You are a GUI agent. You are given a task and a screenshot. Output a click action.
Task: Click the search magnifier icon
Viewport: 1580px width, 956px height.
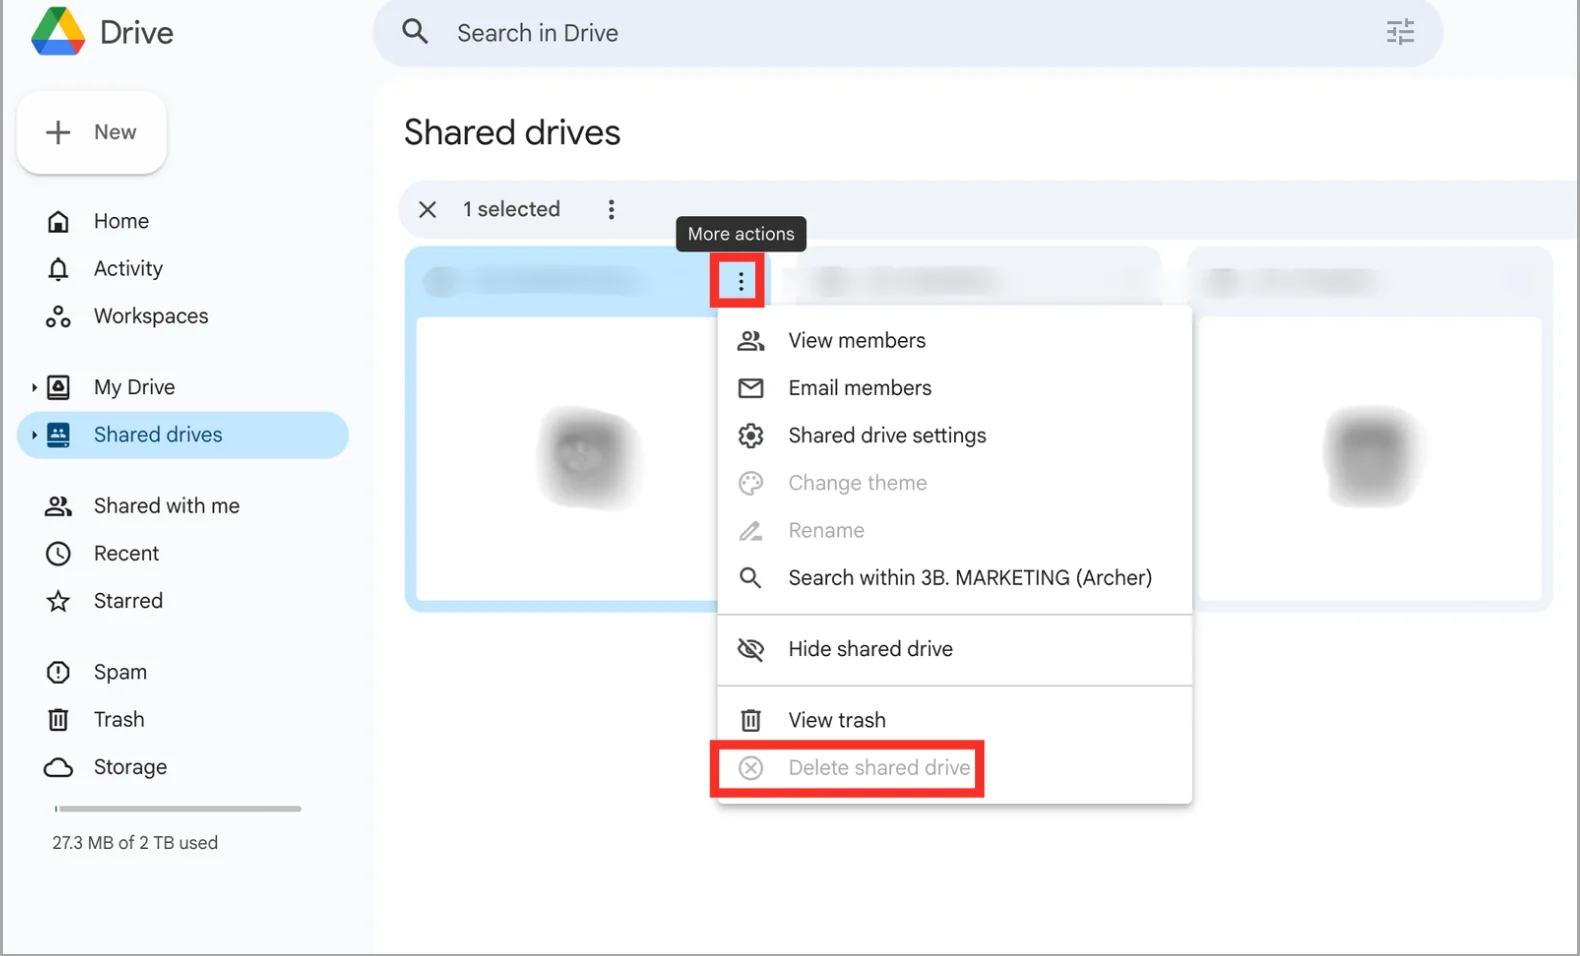pos(415,32)
